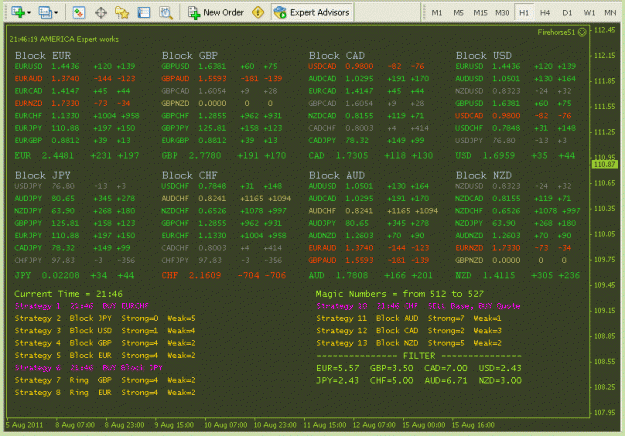Select the M30 timeframe button
The height and width of the screenshot is (436, 625).
(502, 13)
